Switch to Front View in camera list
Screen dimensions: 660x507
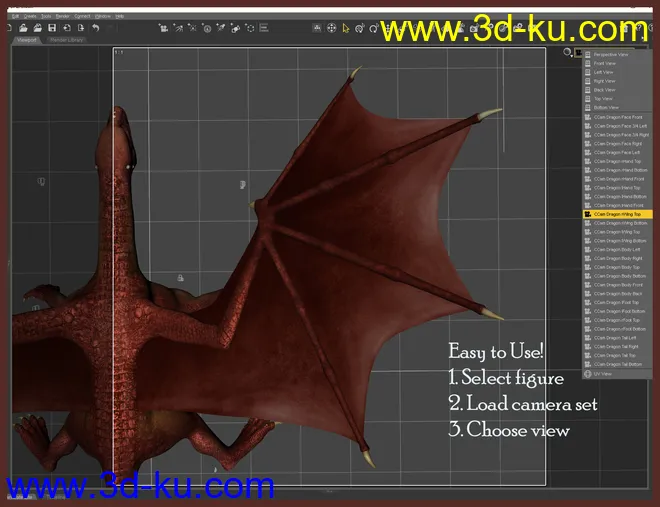coord(606,63)
